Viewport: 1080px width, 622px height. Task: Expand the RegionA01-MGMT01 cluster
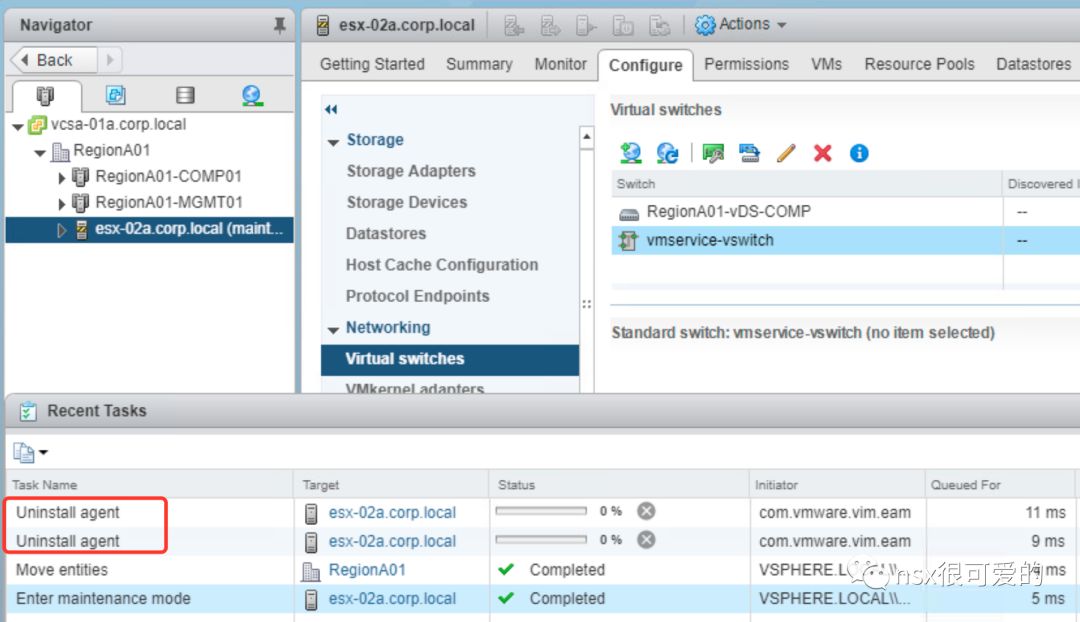[x=62, y=205]
